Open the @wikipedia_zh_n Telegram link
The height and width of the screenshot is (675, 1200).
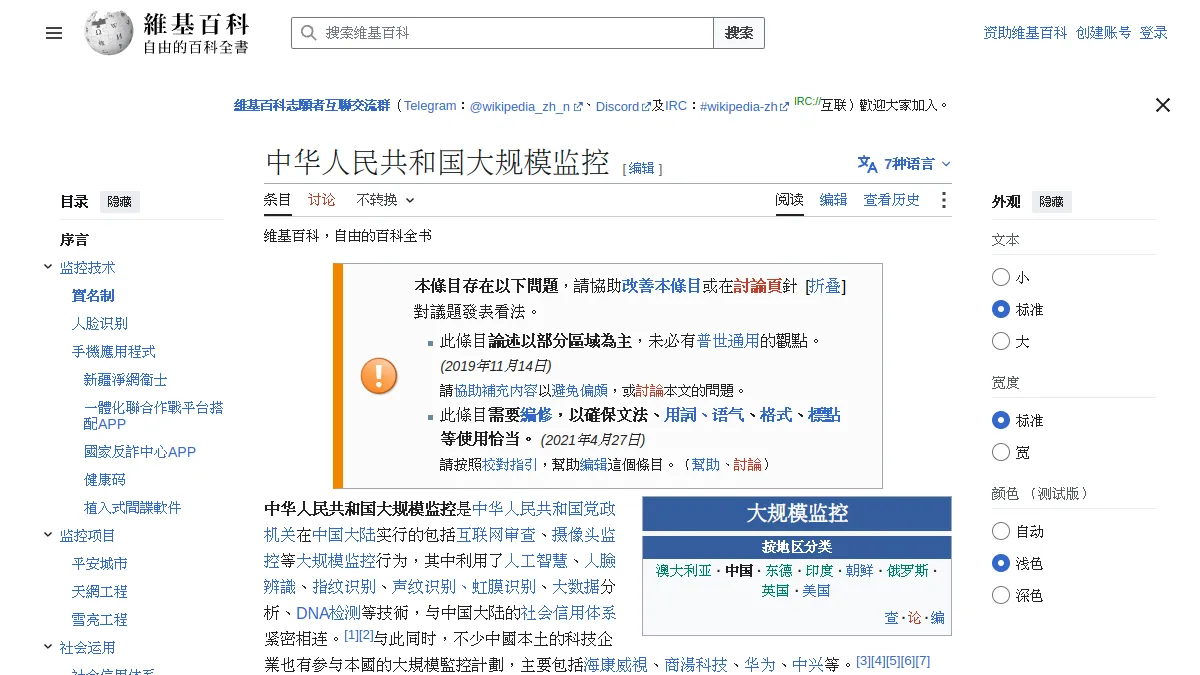point(526,106)
